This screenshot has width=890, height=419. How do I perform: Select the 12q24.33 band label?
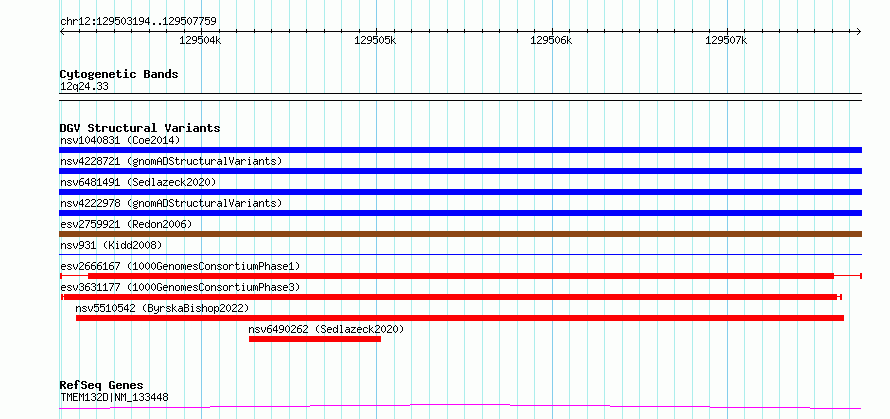coord(84,87)
